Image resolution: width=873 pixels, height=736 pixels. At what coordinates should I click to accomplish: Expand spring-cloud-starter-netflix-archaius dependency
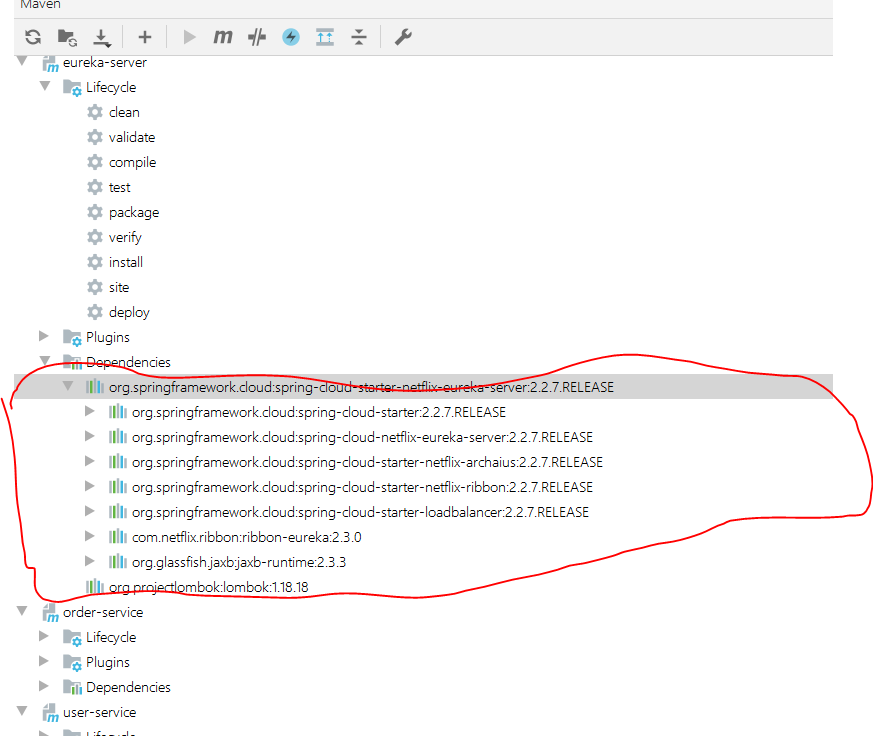pos(90,461)
